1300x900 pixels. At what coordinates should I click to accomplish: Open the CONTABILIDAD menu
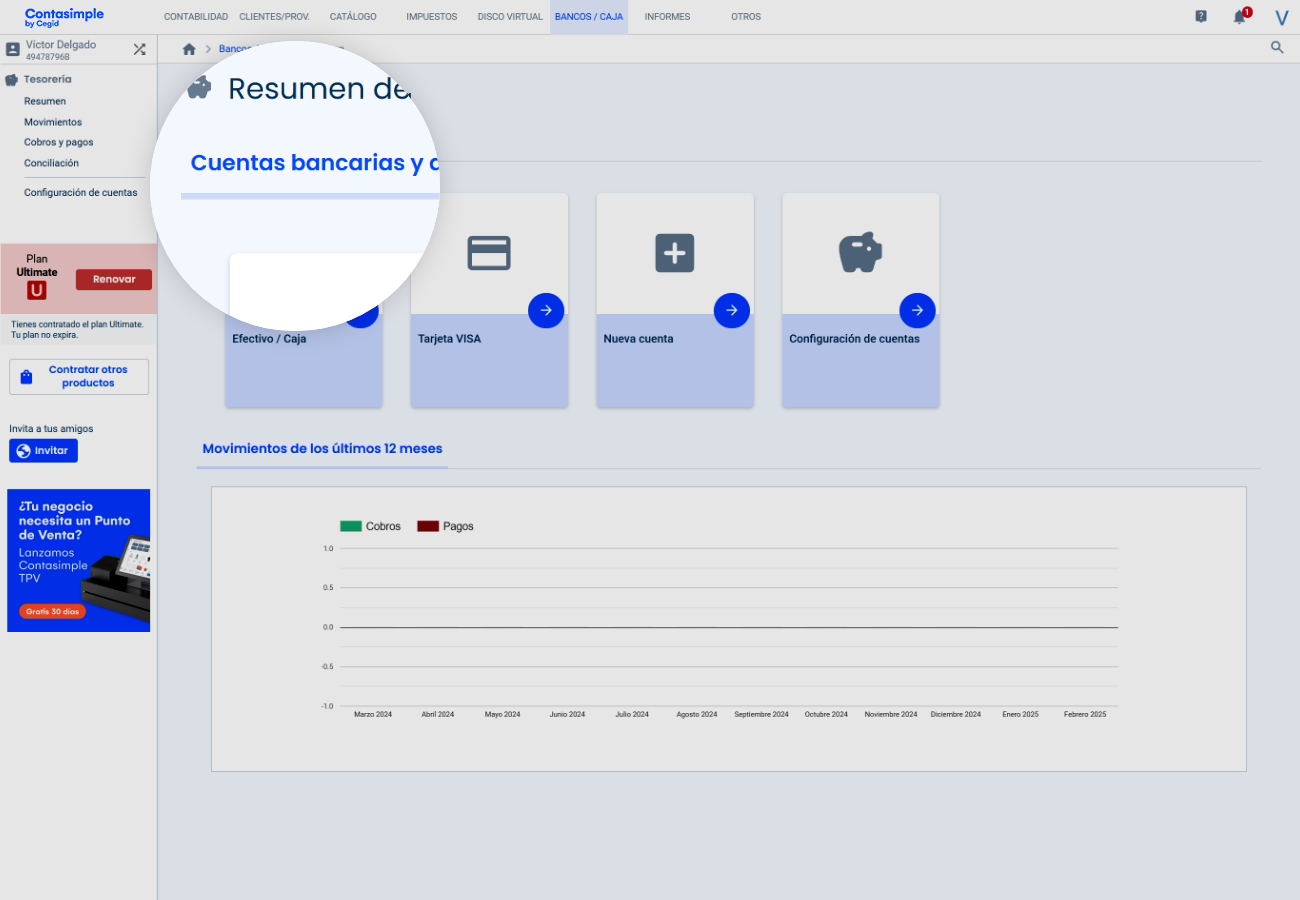coord(196,17)
